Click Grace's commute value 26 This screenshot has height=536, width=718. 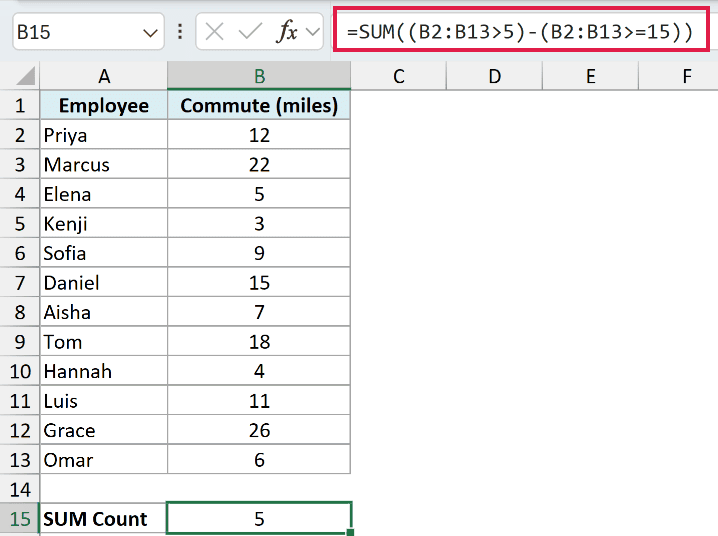tap(259, 430)
